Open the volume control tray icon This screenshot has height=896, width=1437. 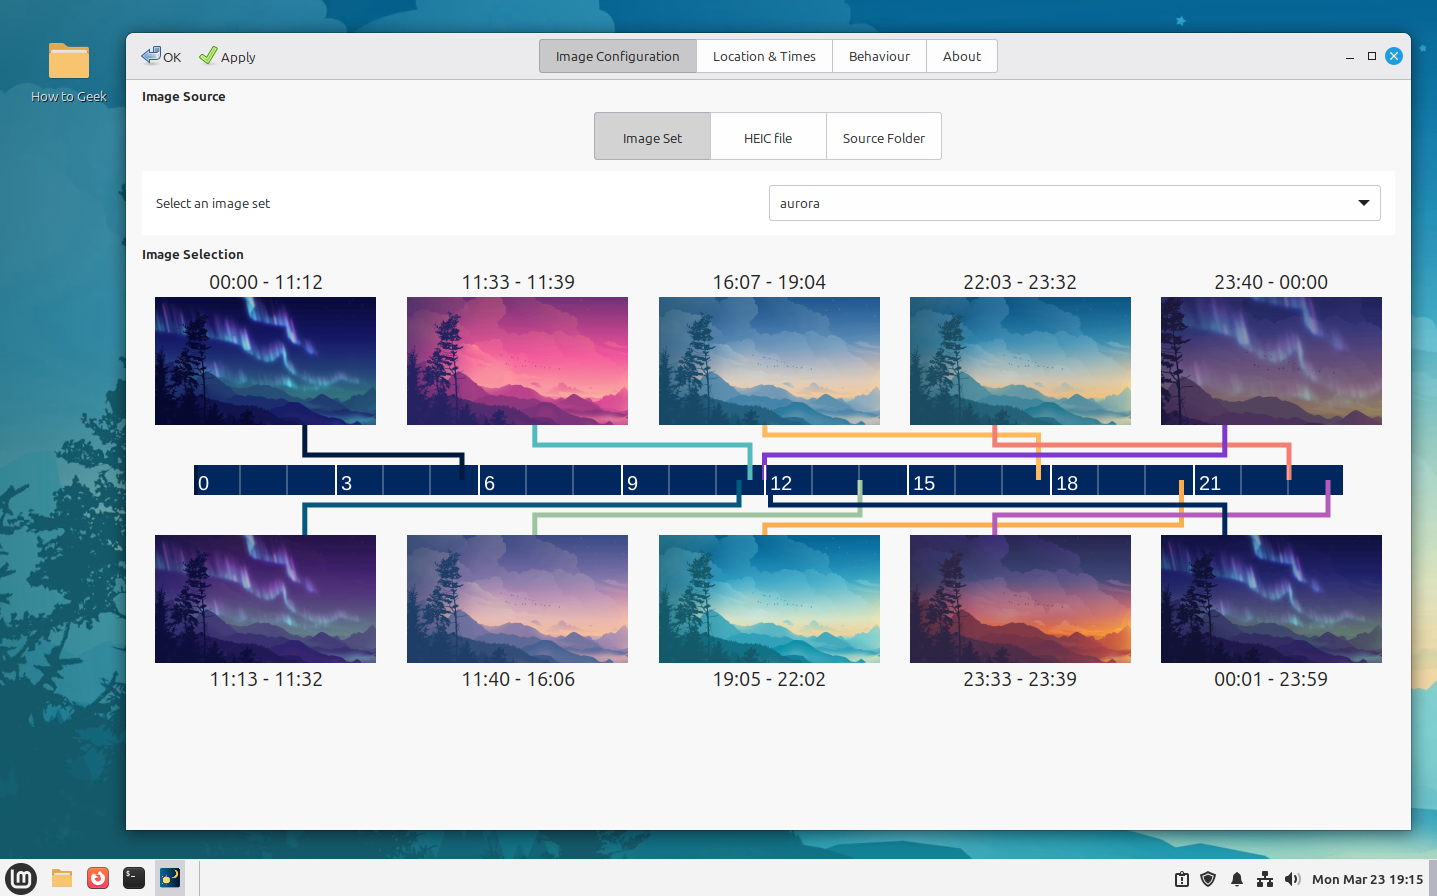1292,879
